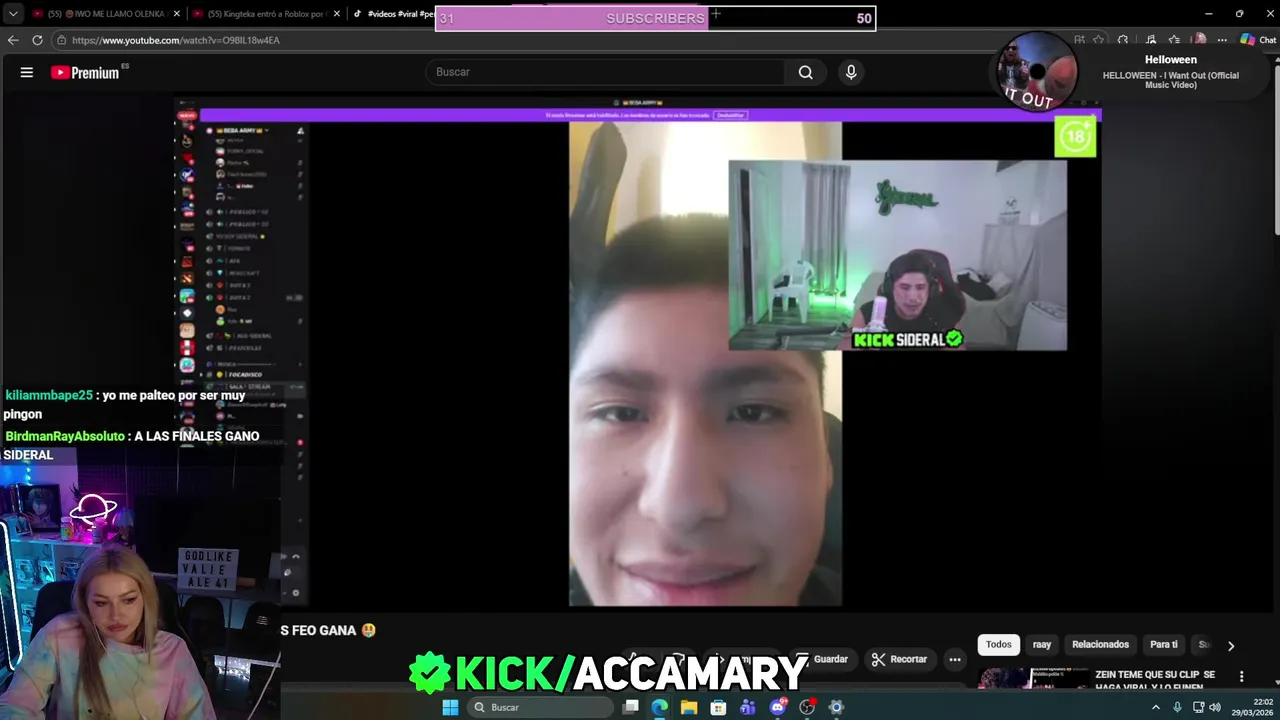1280x720 pixels.
Task: Open Teams from the taskbar
Action: 748,707
